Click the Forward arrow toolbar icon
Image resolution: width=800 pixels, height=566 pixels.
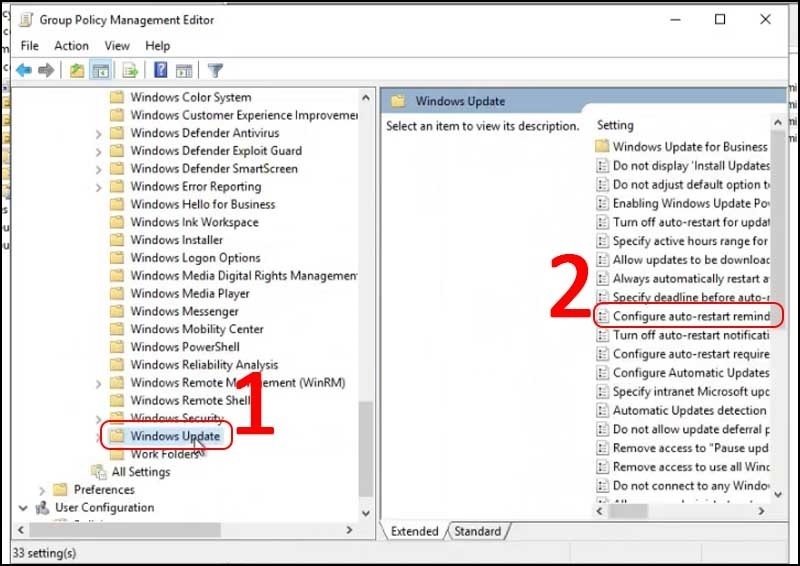point(45,70)
